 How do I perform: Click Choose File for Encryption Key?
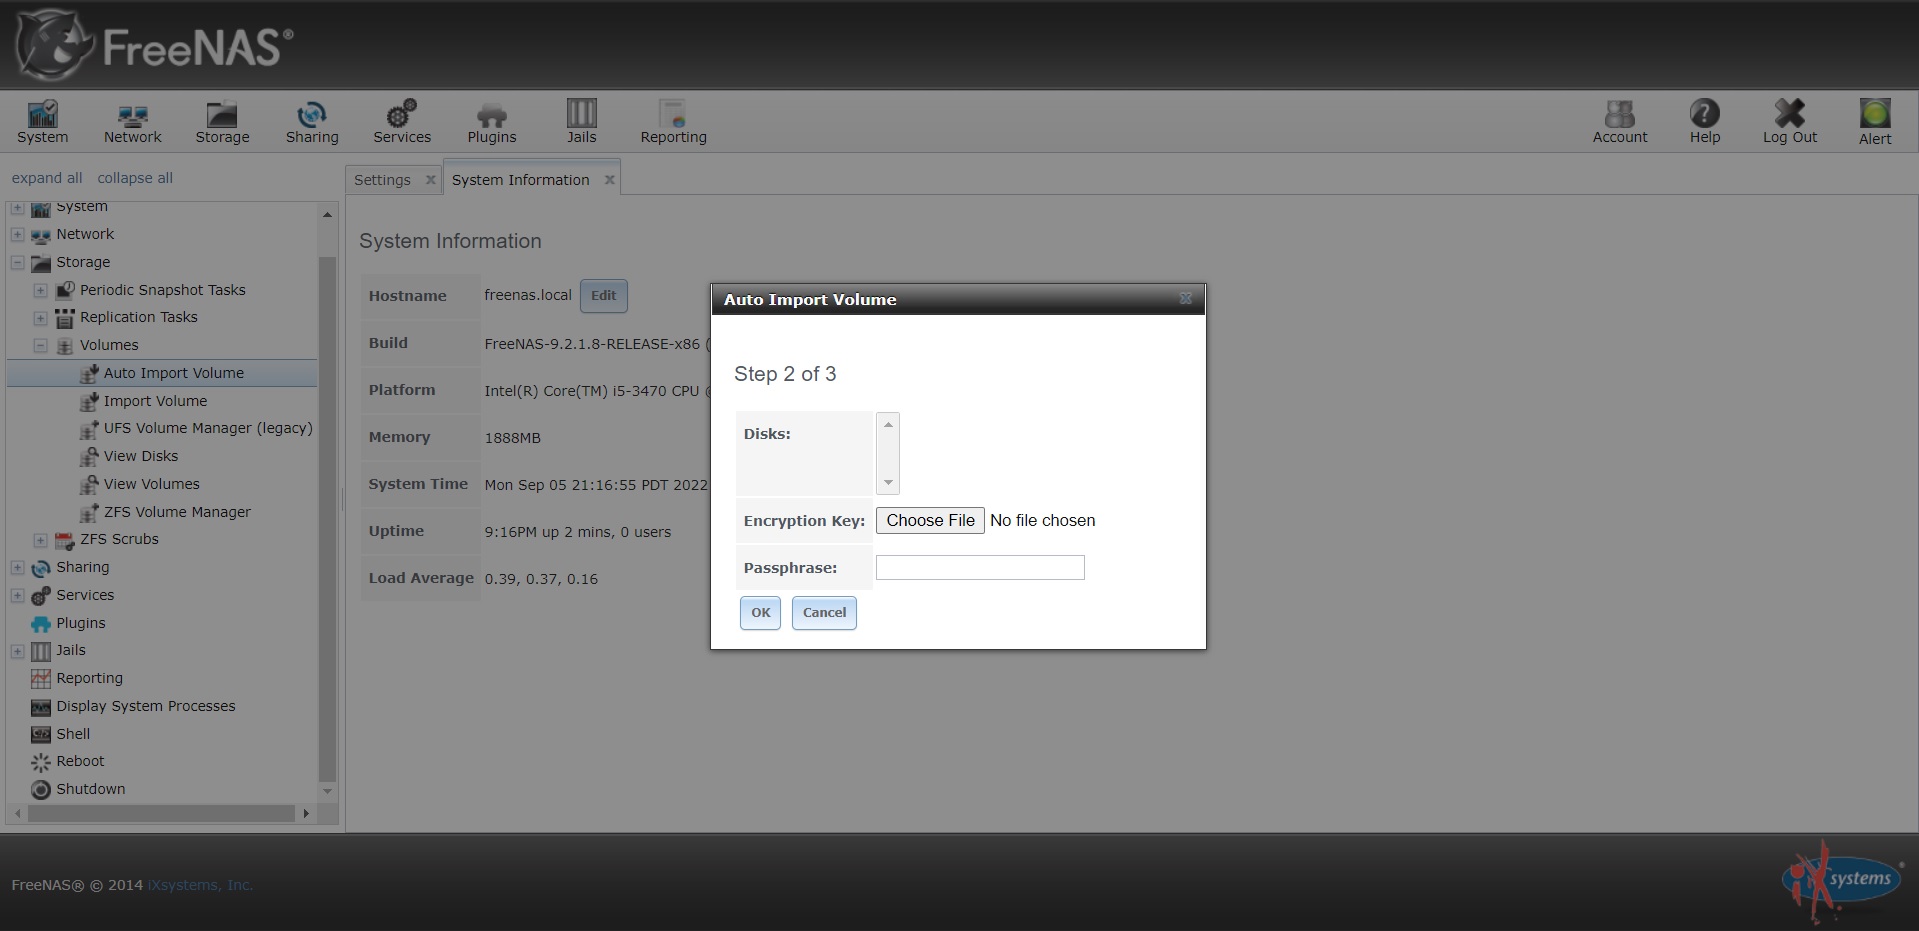pos(930,520)
